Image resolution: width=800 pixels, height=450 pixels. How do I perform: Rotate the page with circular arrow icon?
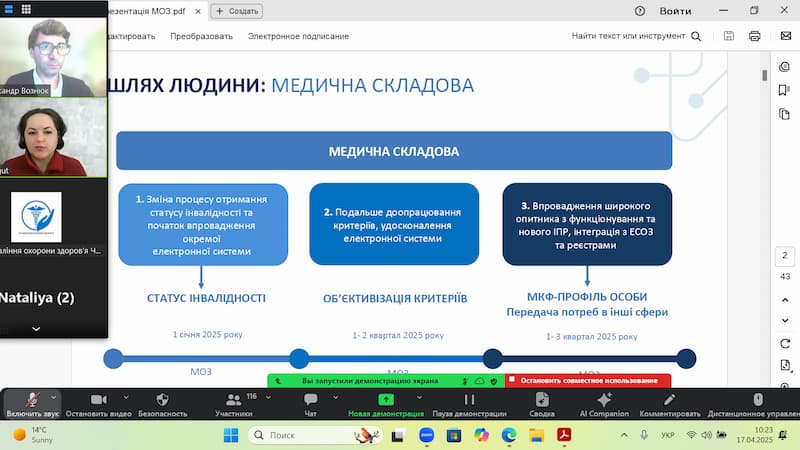click(785, 344)
